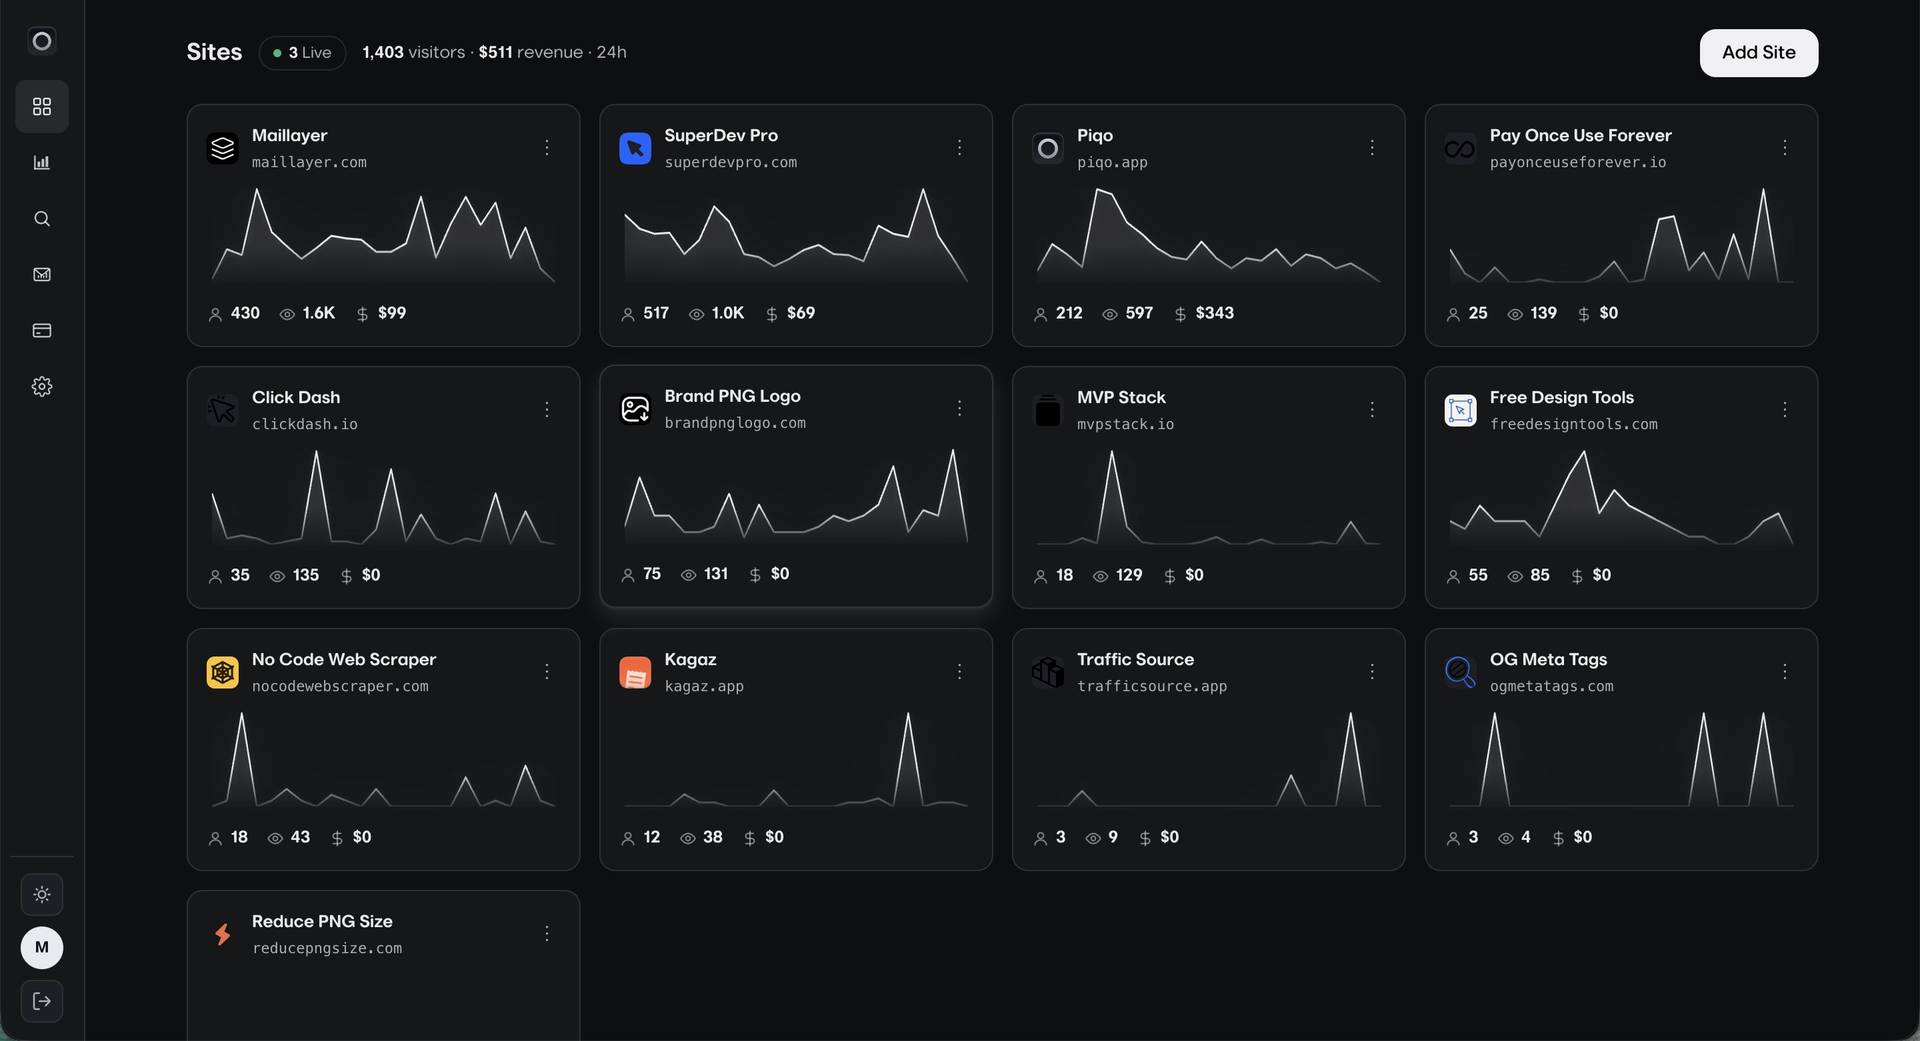Click the Free Design Tools logo
The width and height of the screenshot is (1920, 1041).
pos(1460,410)
